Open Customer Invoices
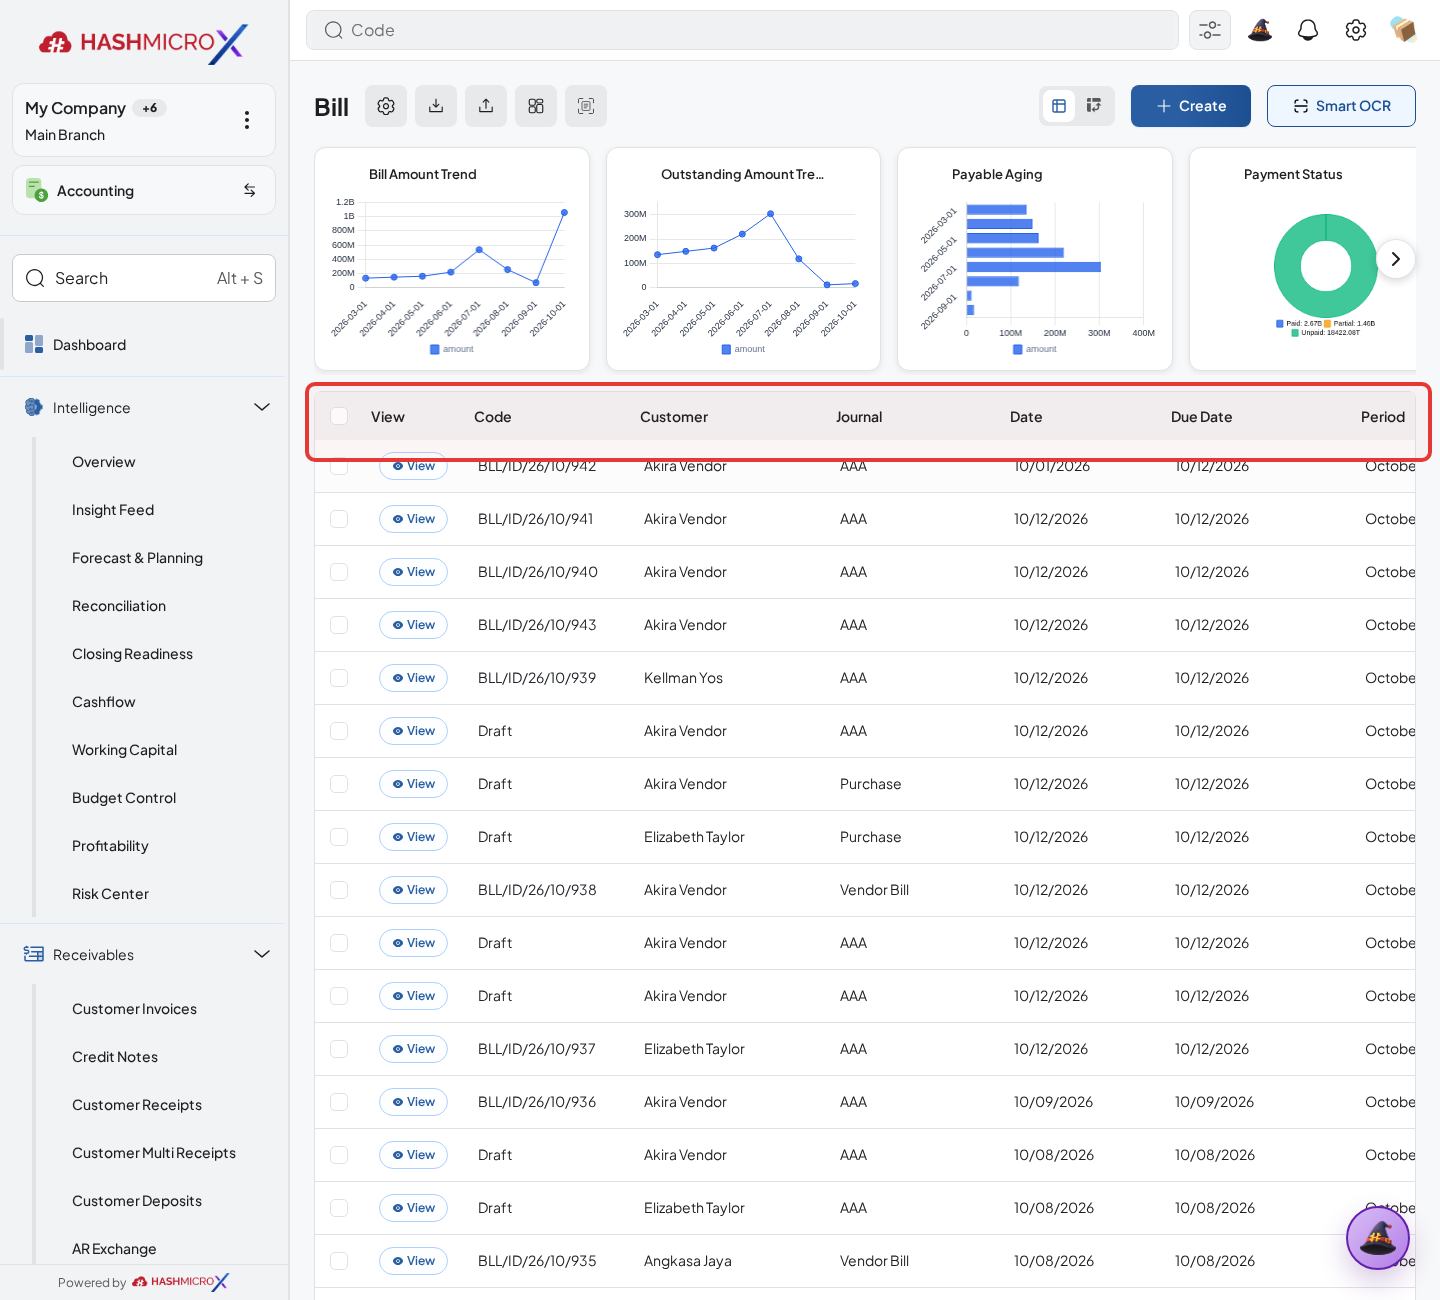Viewport: 1440px width, 1300px height. tap(134, 1009)
